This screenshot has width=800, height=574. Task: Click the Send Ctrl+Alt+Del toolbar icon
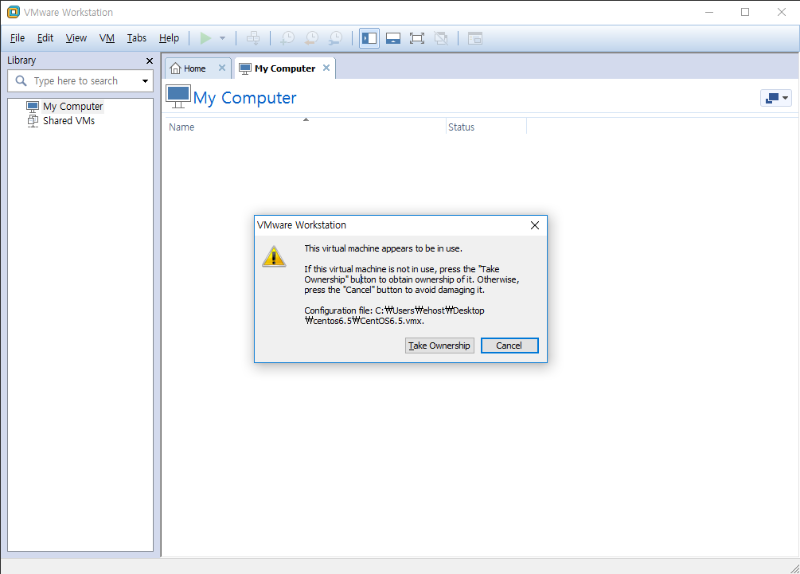pyautogui.click(x=253, y=38)
